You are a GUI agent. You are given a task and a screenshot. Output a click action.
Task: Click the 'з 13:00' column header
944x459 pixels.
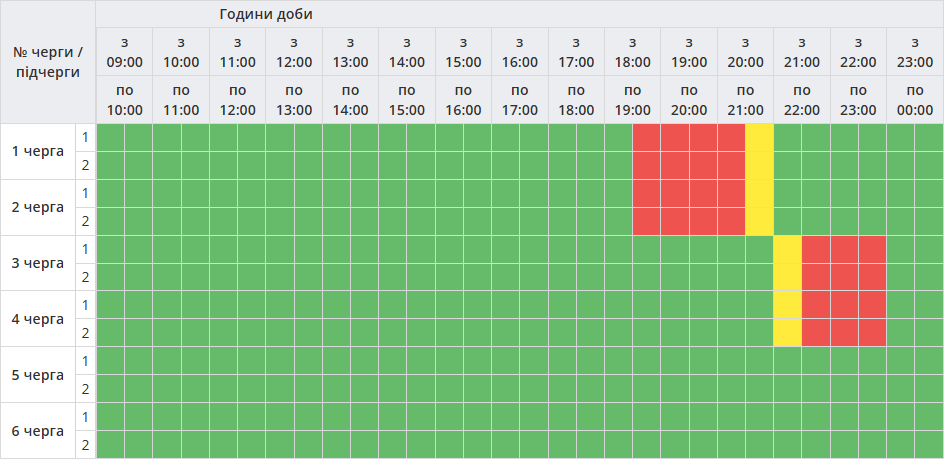(x=350, y=52)
